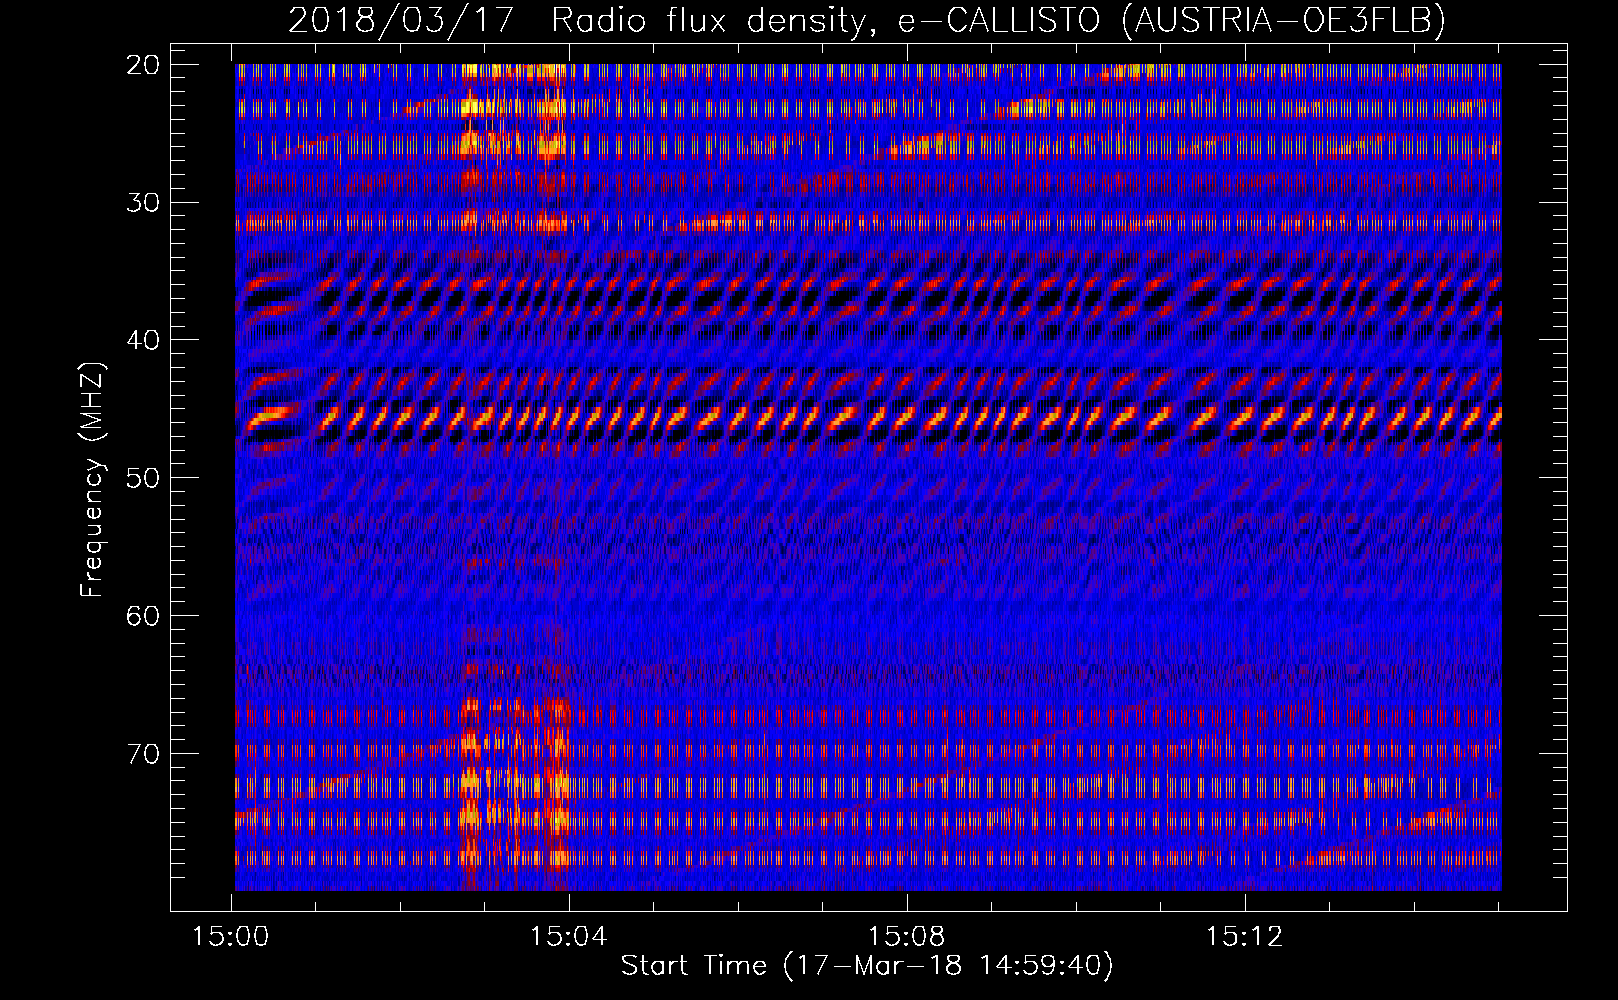The image size is (1618, 1000).
Task: Click the plot title 'Radio flux density, e-CALLISTO'
Action: pos(828,20)
